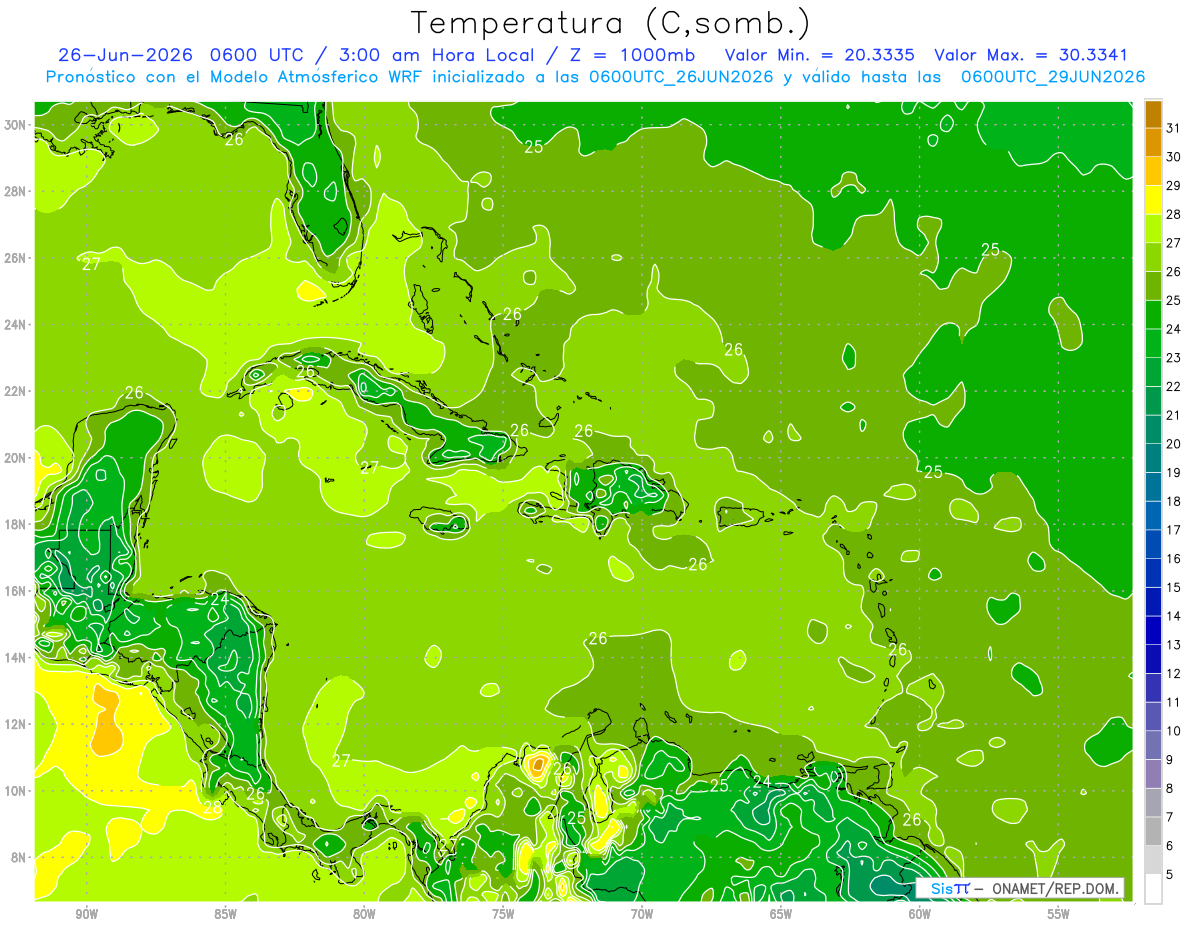Select the date text "26-Jun-2026"
Viewport: 1200px width, 927px height.
[x=126, y=55]
